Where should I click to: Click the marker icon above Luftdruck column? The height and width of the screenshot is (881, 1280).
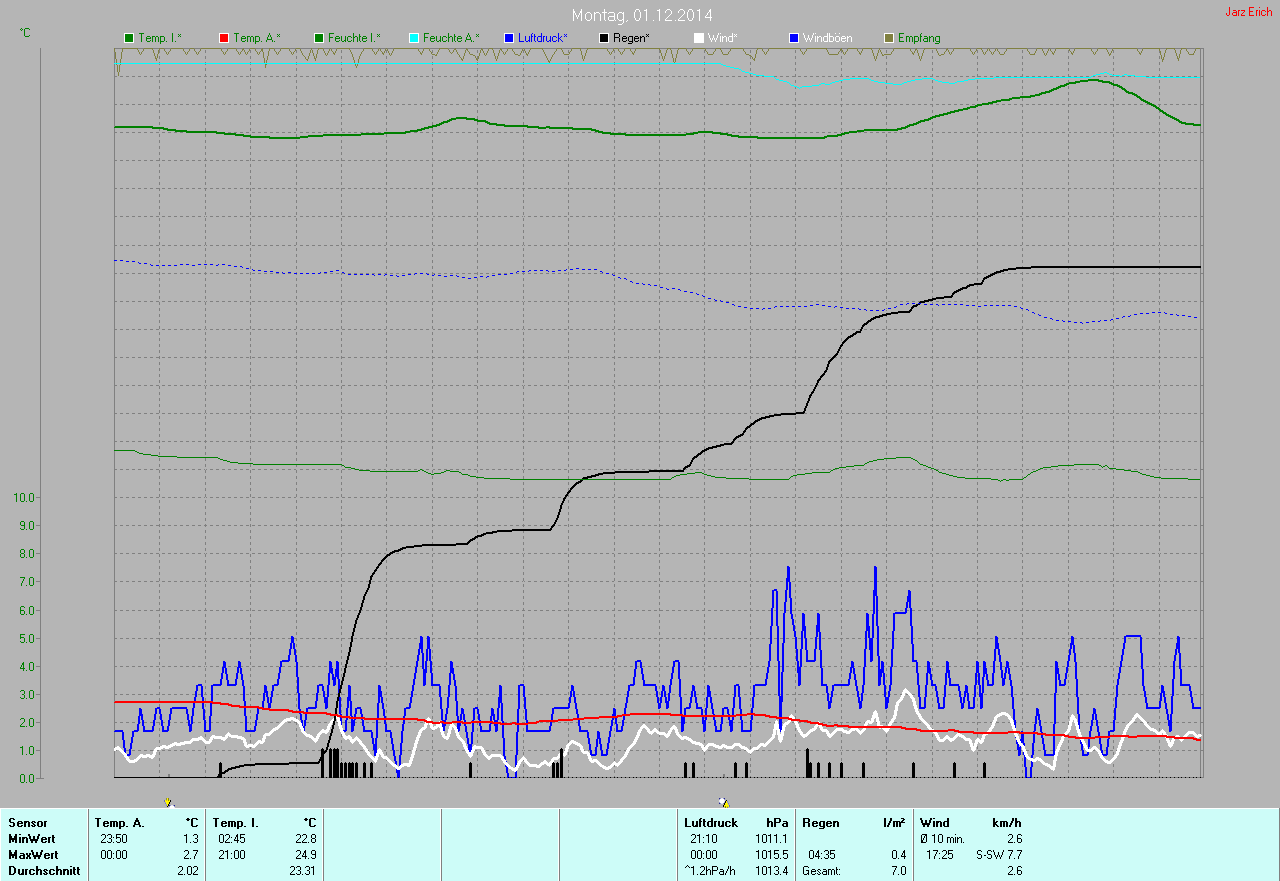[724, 803]
